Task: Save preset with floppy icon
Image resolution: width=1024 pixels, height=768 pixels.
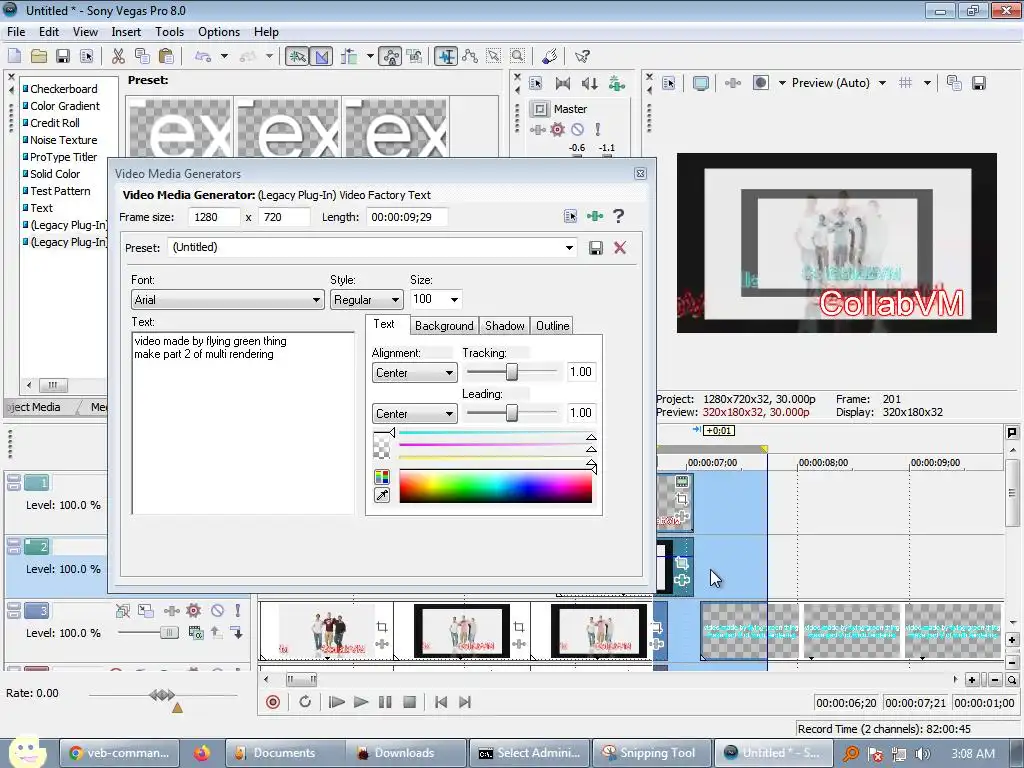Action: 596,248
